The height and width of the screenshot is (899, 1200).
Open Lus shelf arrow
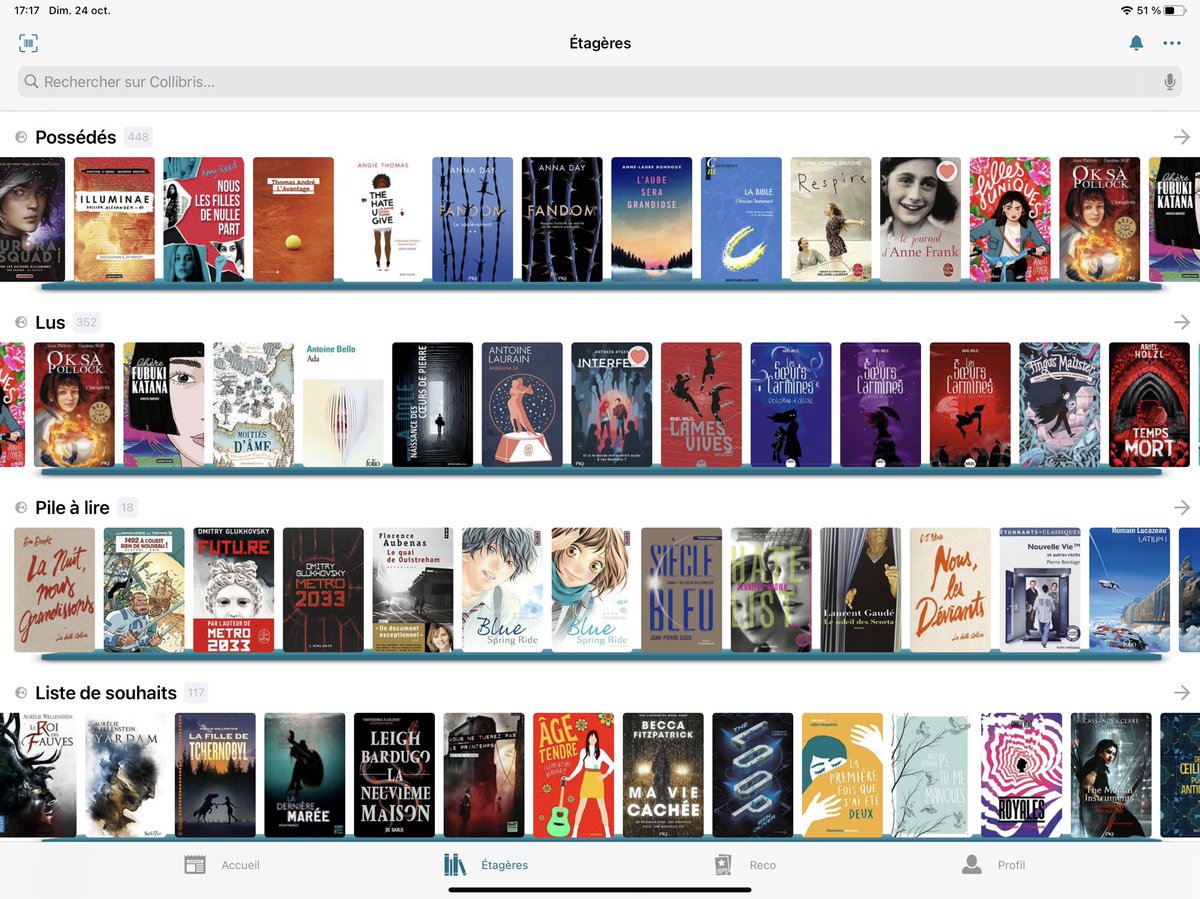[x=1182, y=322]
